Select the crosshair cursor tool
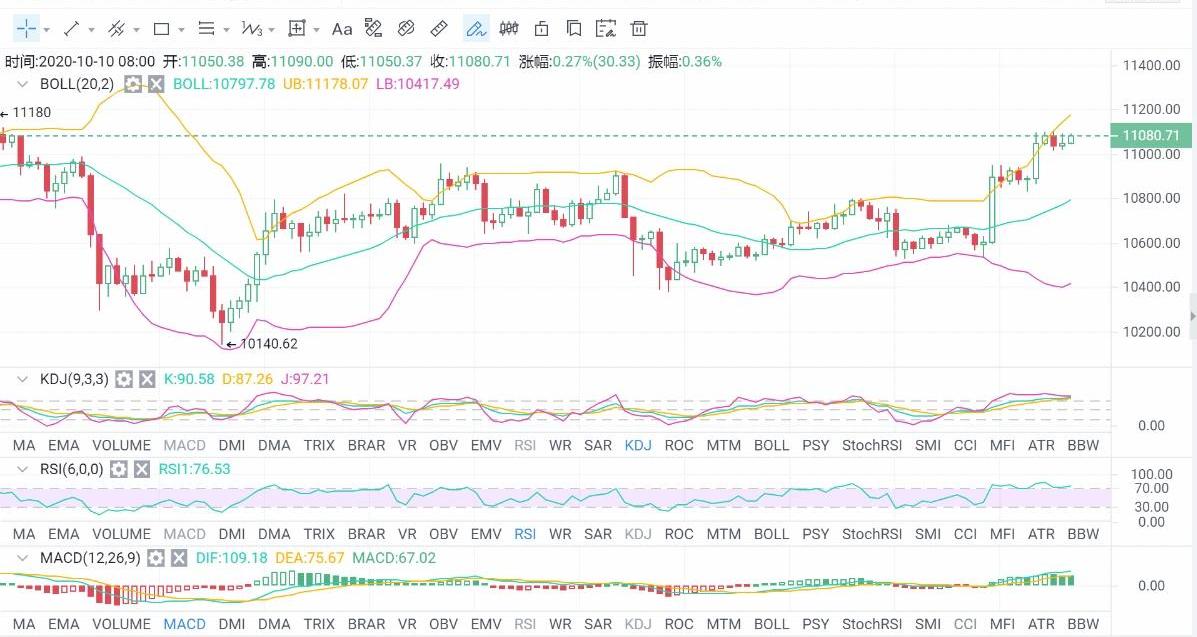1197x637 pixels. [x=25, y=28]
